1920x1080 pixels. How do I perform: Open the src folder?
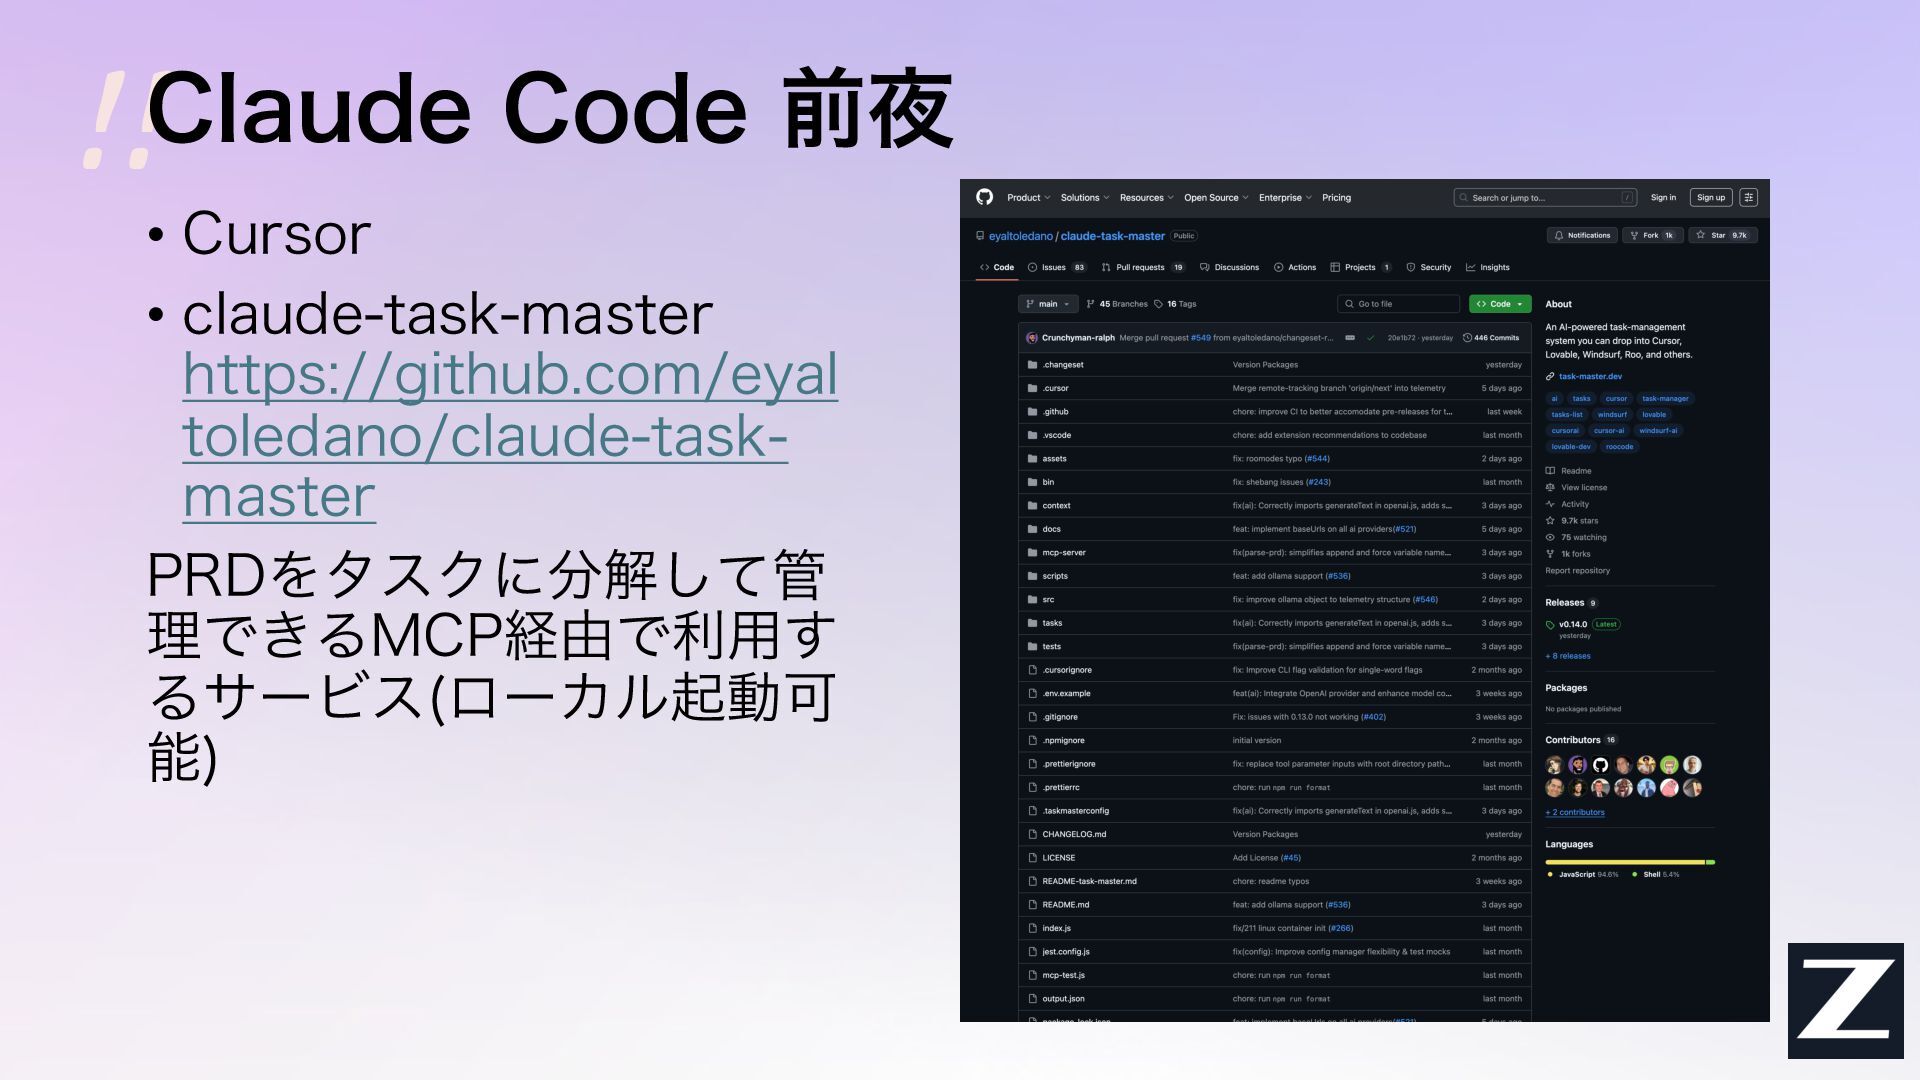click(x=1048, y=600)
